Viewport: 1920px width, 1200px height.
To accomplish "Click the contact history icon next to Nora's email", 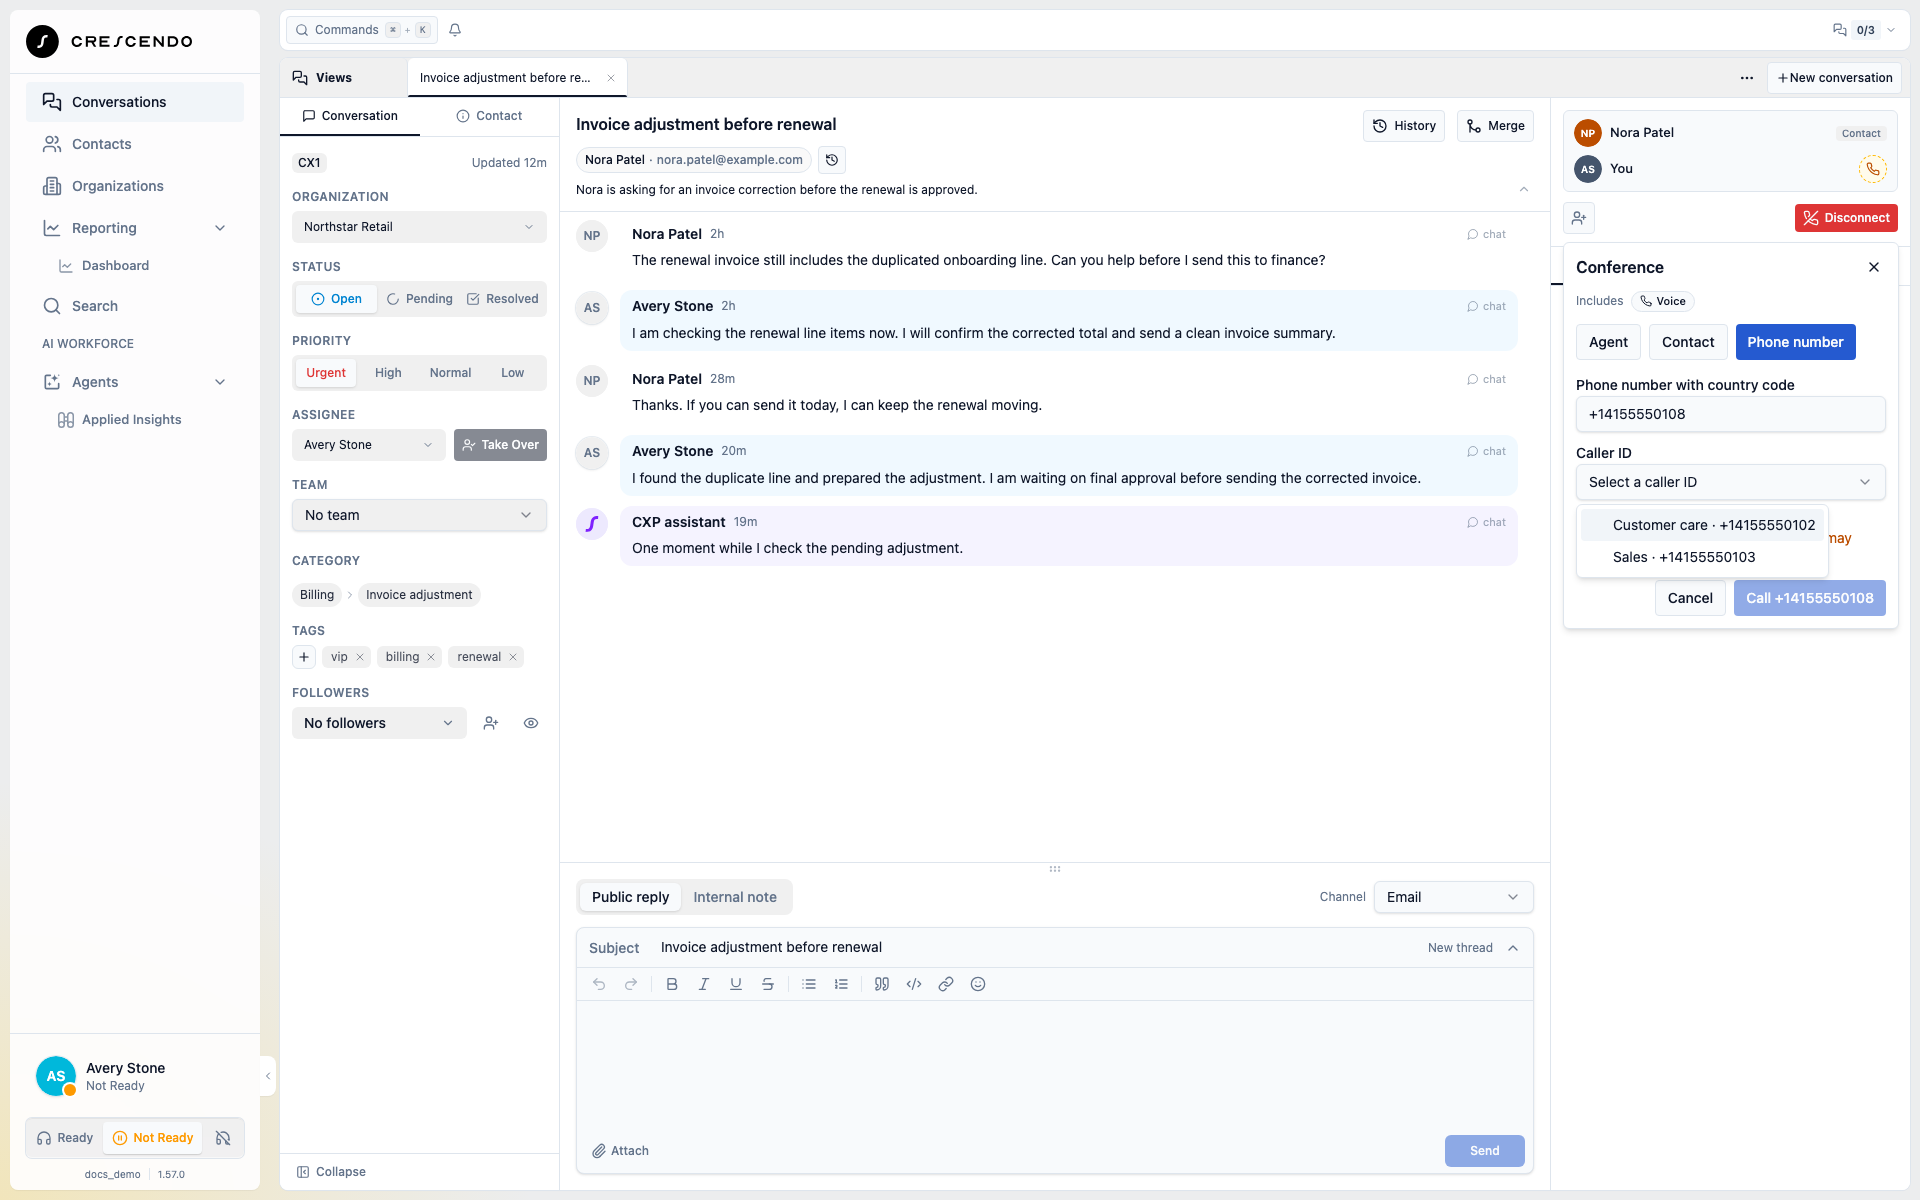I will point(832,160).
